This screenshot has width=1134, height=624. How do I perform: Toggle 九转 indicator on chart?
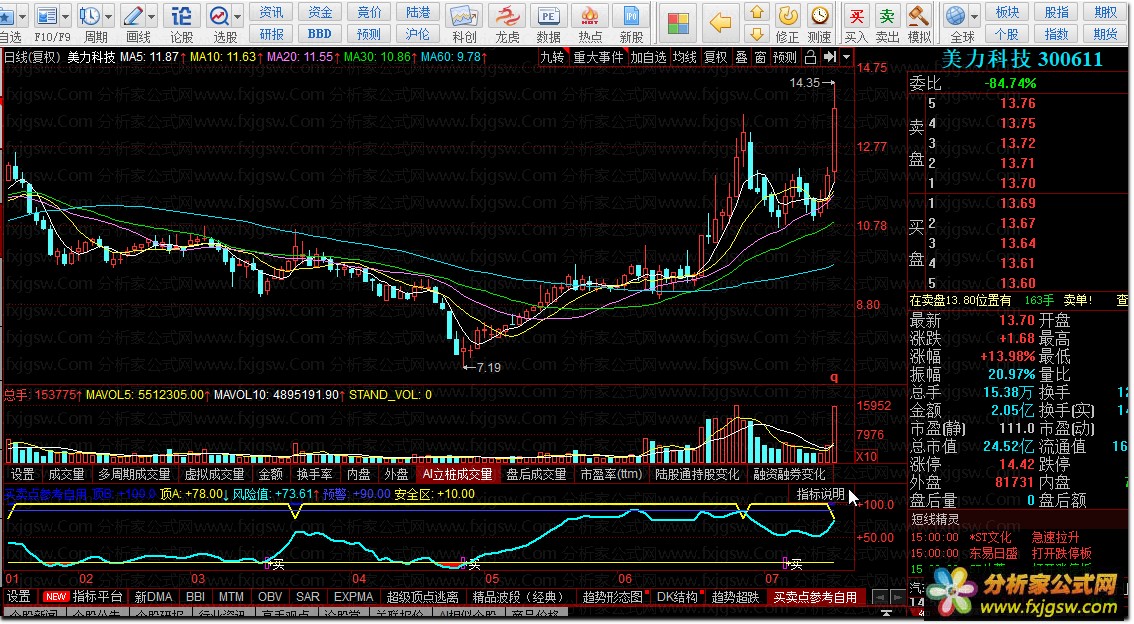coord(552,57)
